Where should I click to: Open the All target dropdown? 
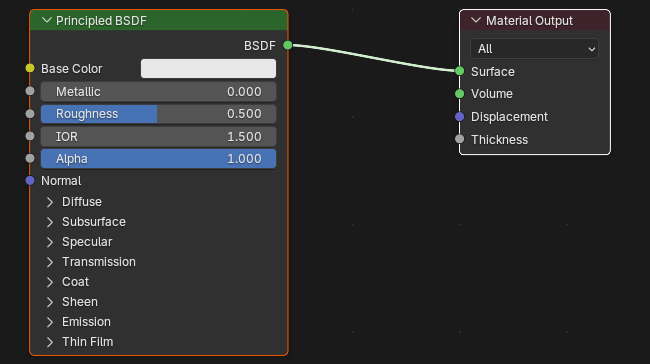click(534, 49)
